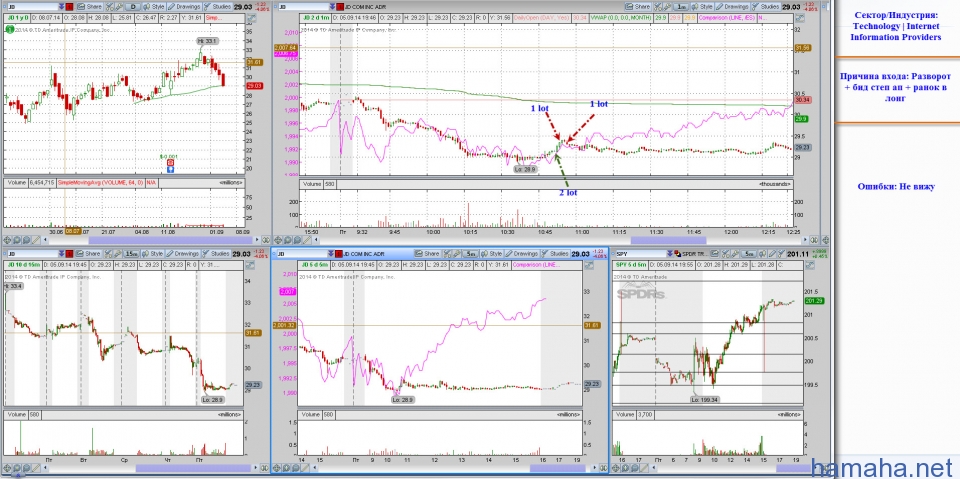
Task: Expand symbol dropdown arrow in 15-minute chart
Action: [61, 254]
